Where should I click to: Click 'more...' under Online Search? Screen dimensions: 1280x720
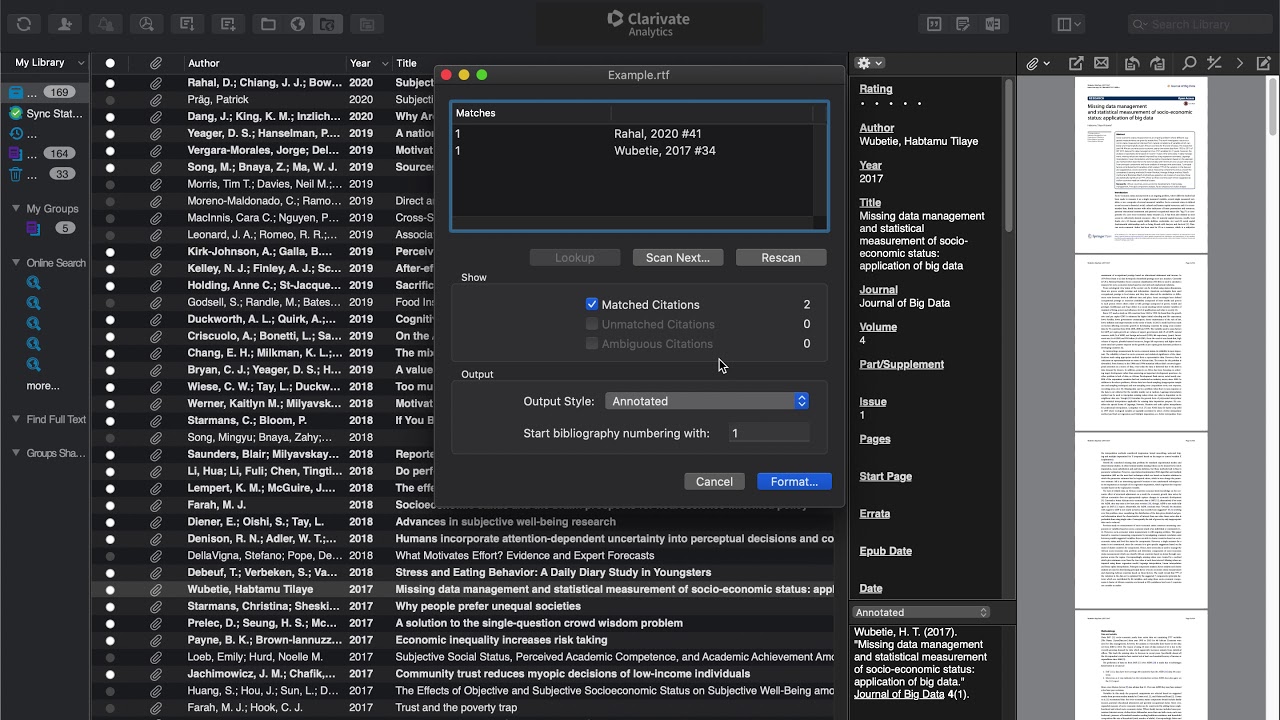42,386
